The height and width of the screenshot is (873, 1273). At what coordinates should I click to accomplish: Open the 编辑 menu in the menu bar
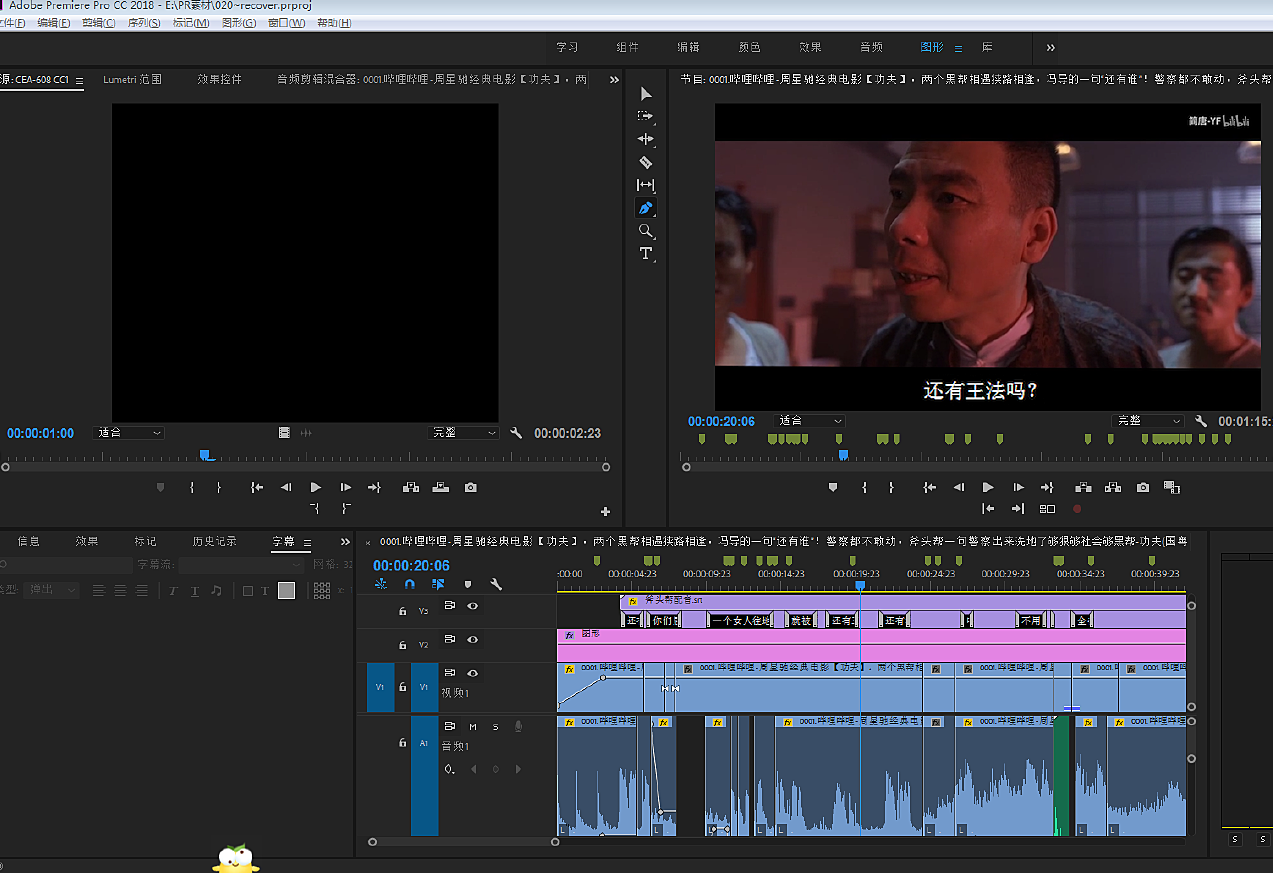point(53,22)
